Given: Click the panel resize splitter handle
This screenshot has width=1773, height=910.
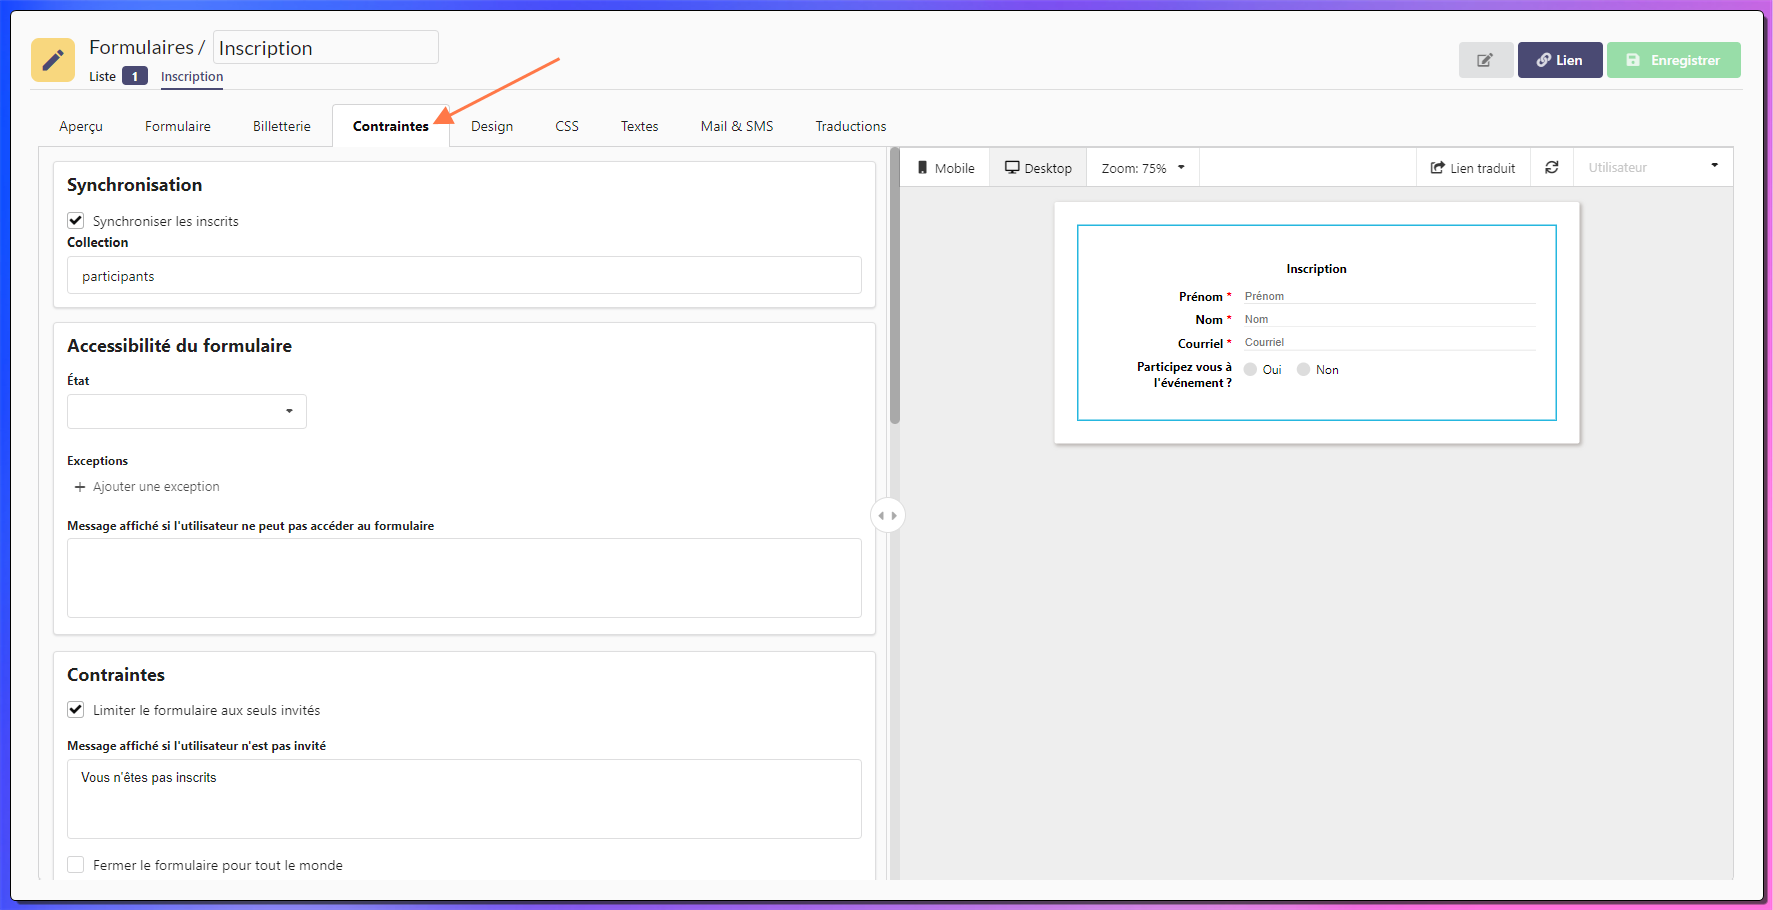Looking at the screenshot, I should point(887,516).
